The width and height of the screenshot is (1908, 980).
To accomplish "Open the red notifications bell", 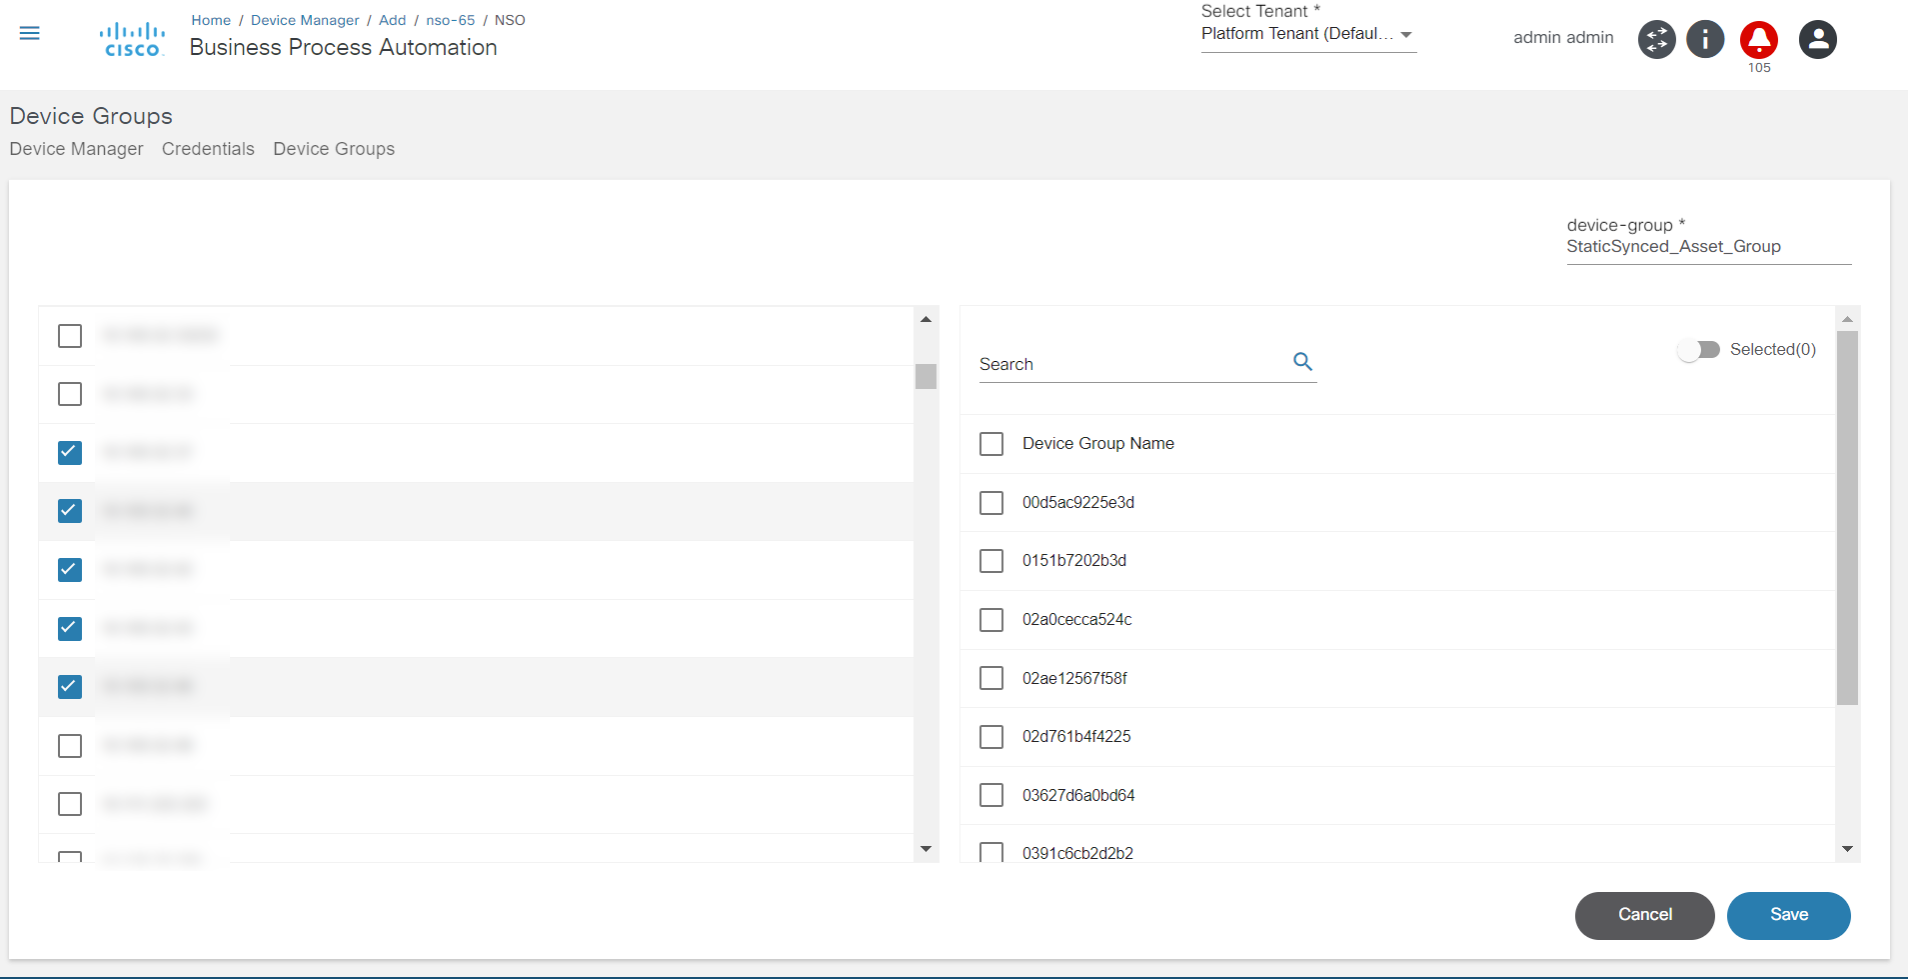I will [x=1758, y=40].
